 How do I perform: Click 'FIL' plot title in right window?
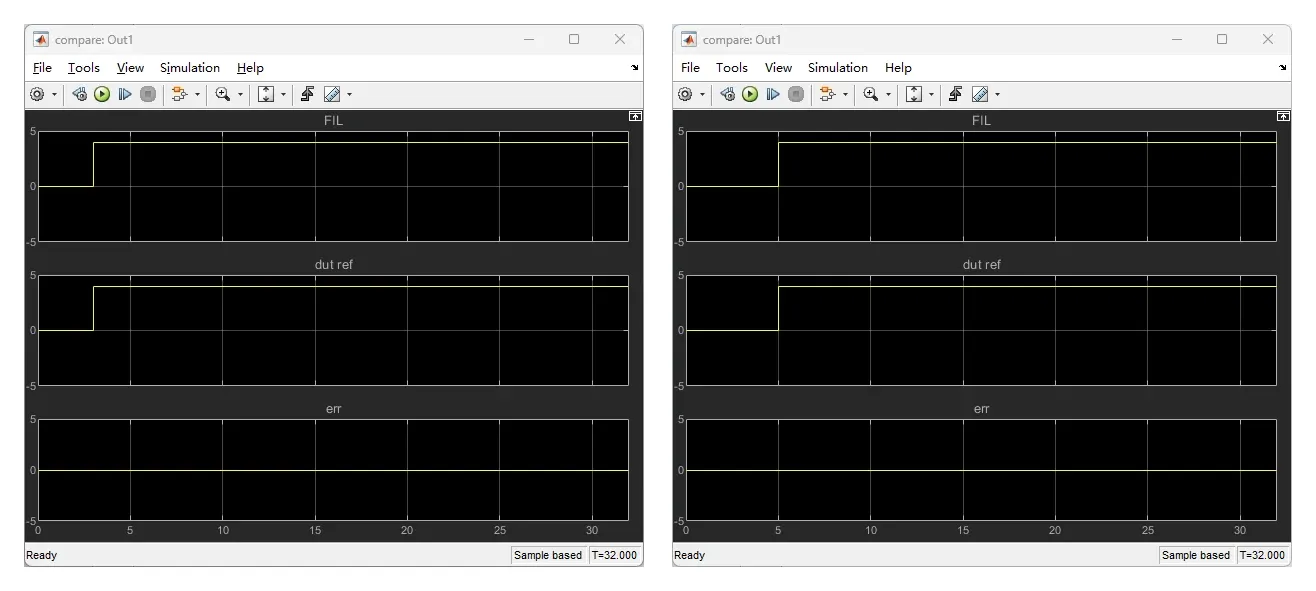point(982,121)
